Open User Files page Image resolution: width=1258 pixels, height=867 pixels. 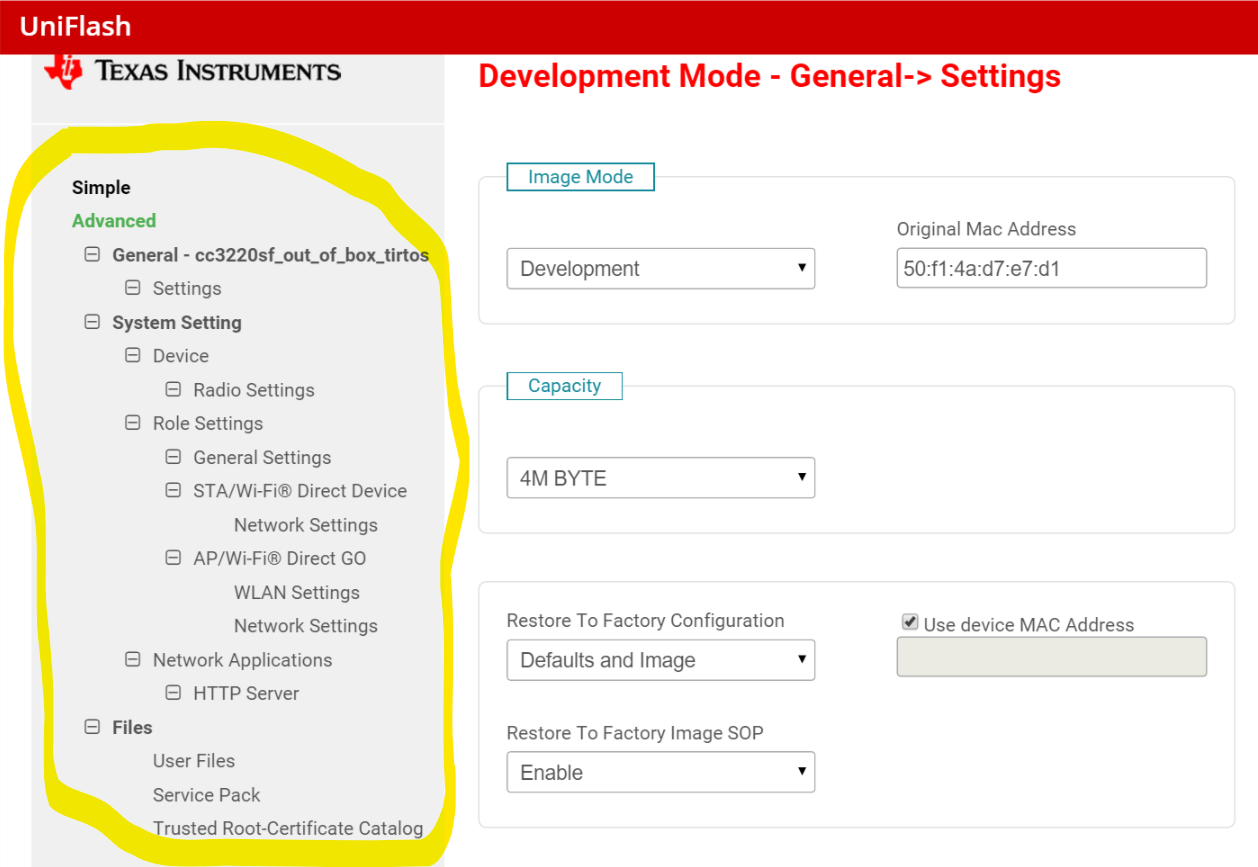[x=194, y=761]
